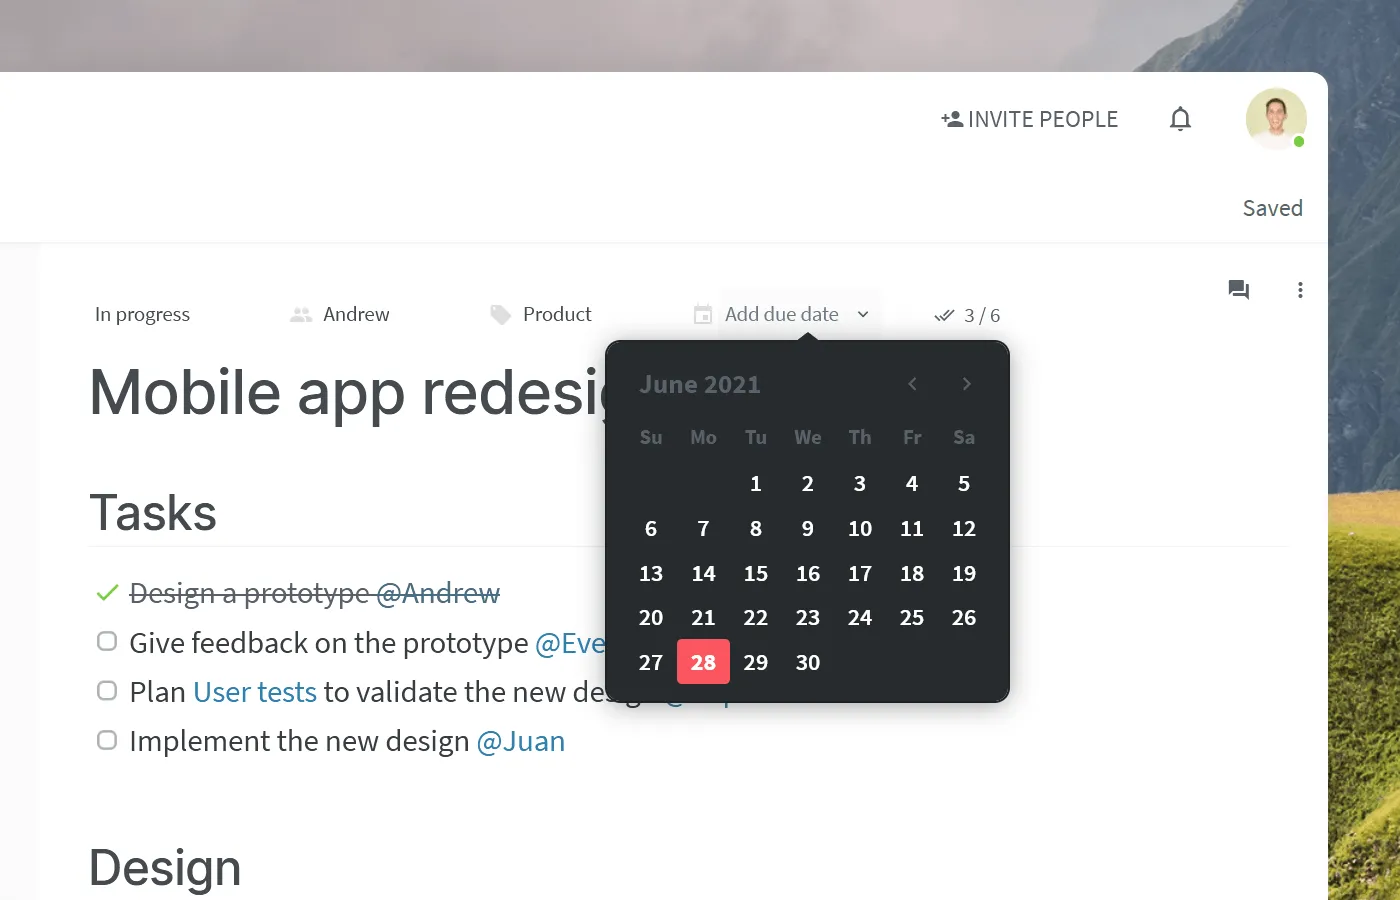Change the In progress status

[x=142, y=314]
